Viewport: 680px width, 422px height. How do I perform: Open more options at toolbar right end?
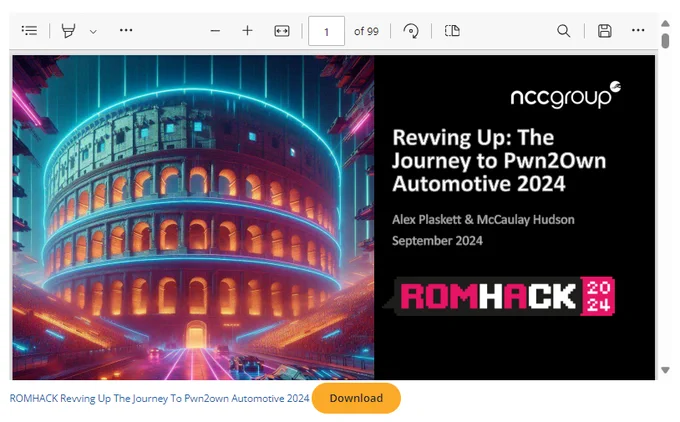click(x=638, y=30)
